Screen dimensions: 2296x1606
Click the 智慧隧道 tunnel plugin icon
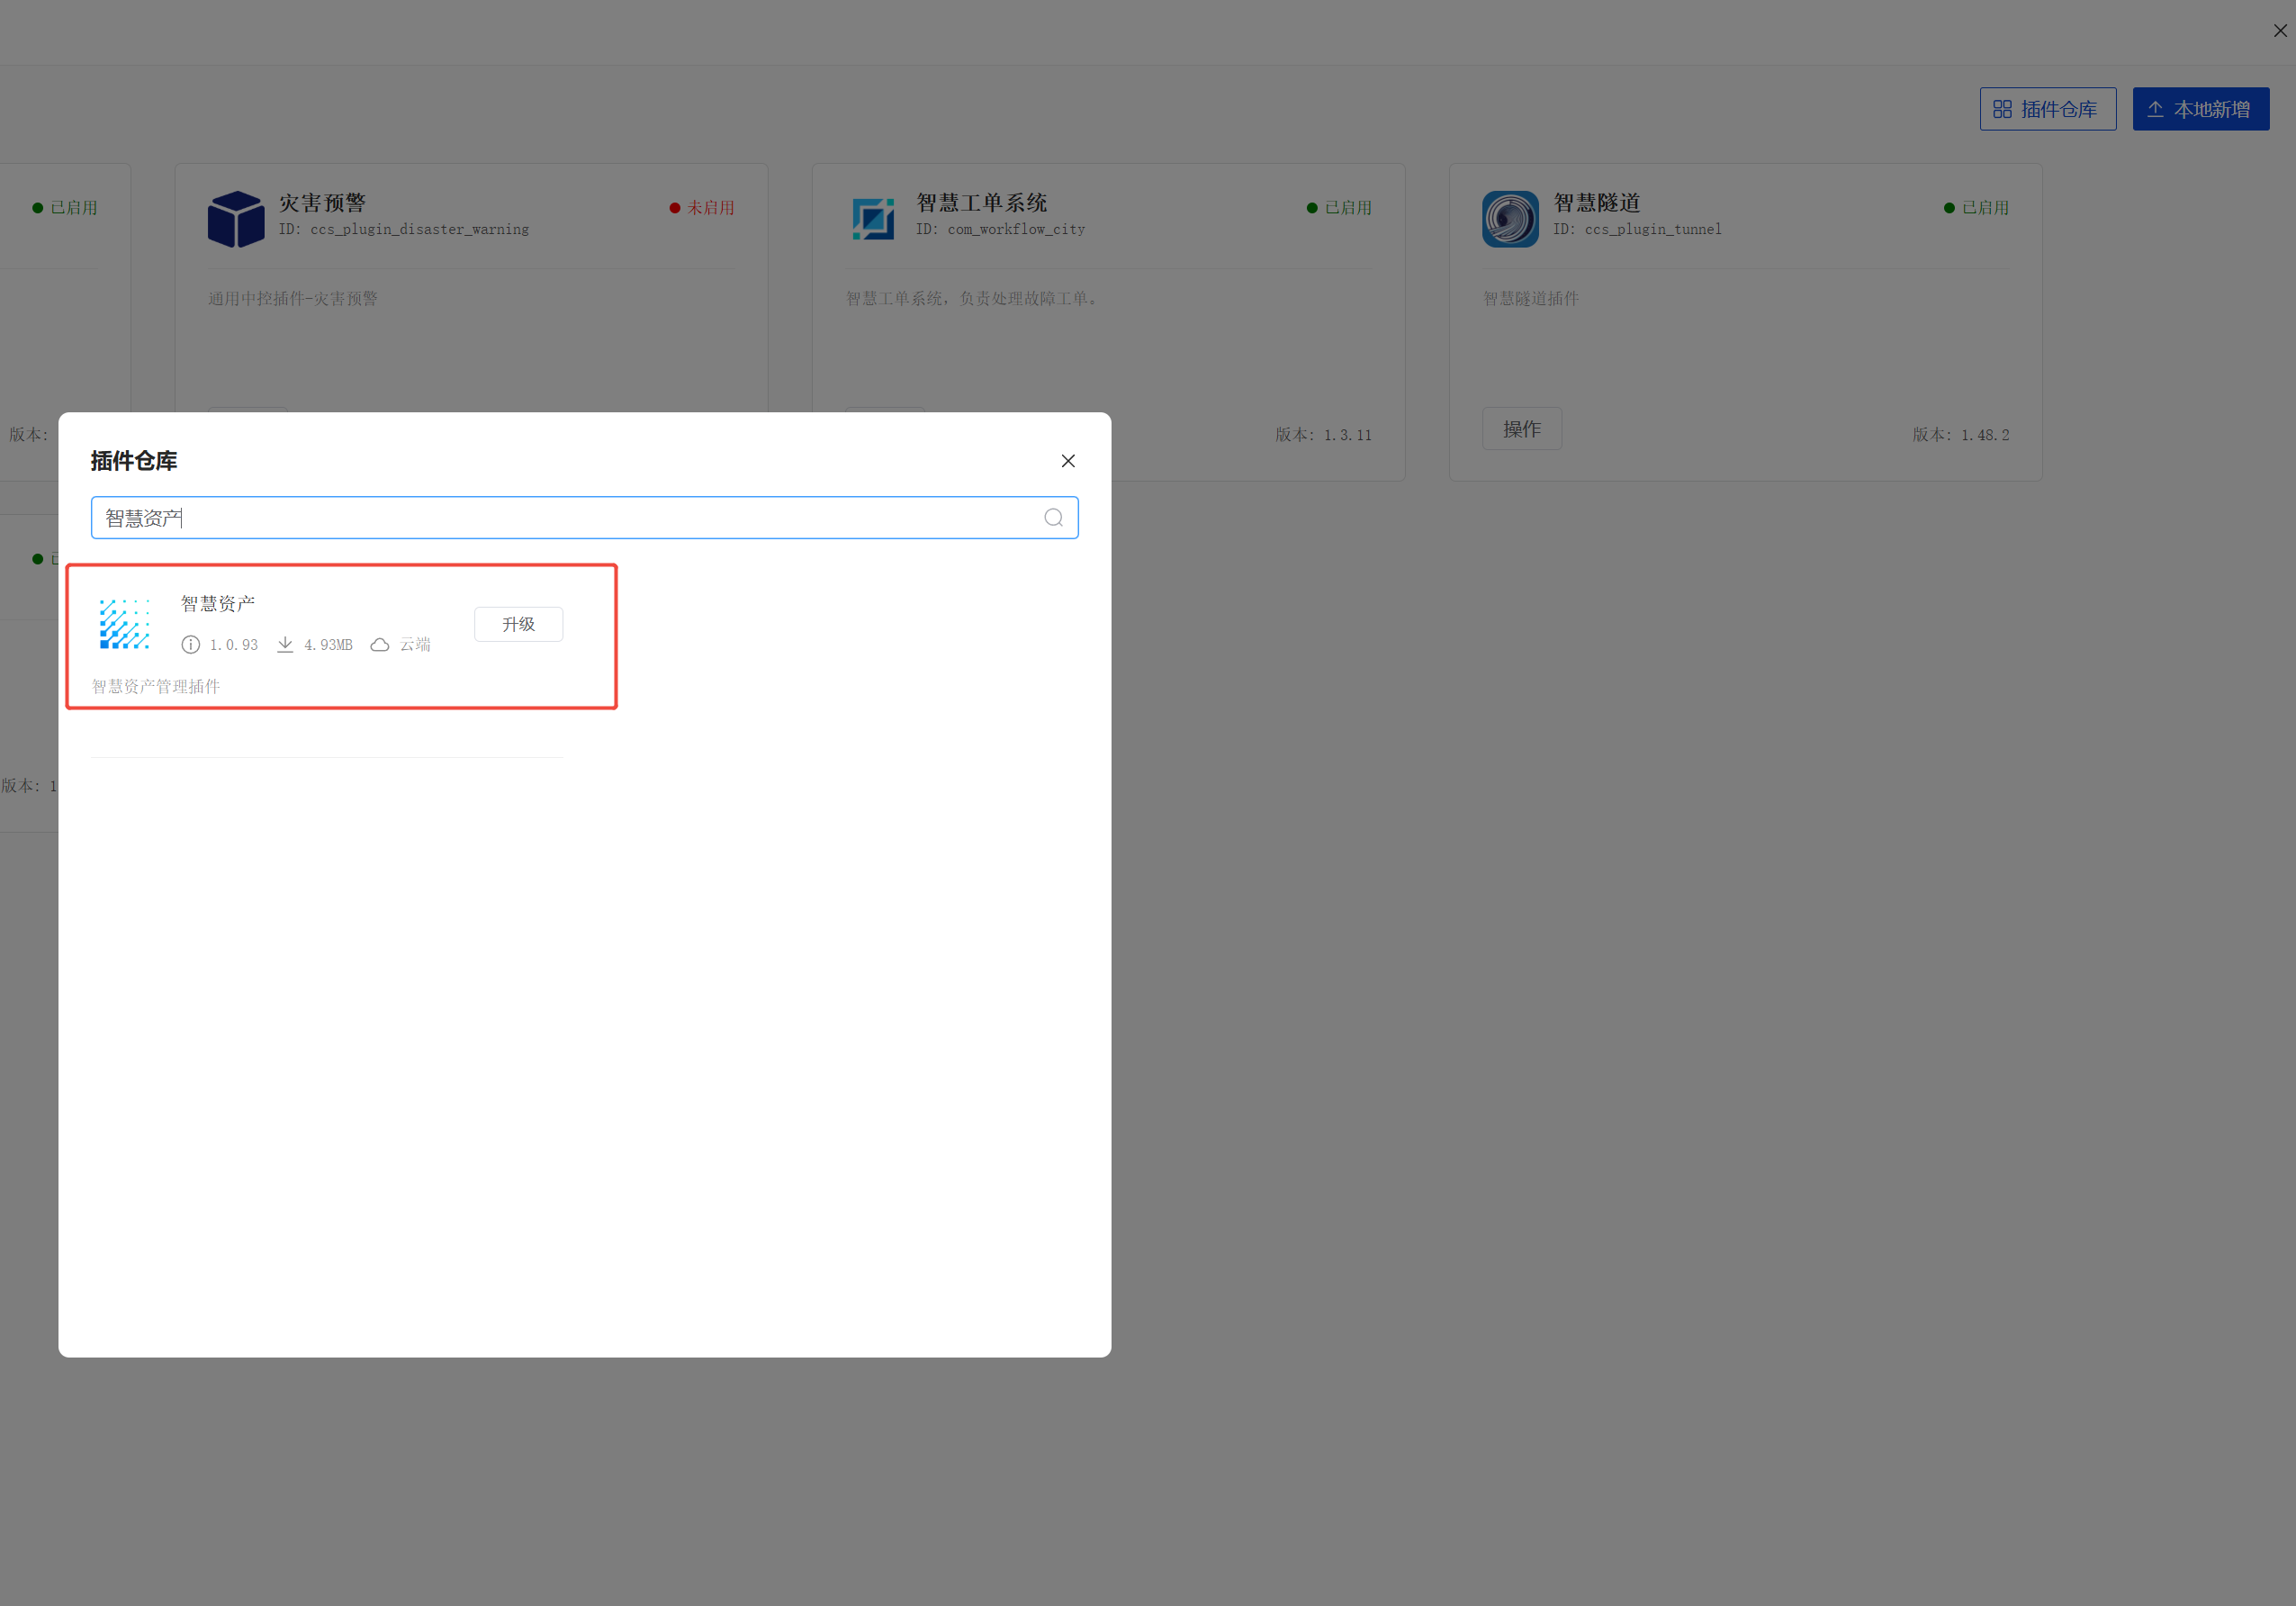tap(1510, 219)
